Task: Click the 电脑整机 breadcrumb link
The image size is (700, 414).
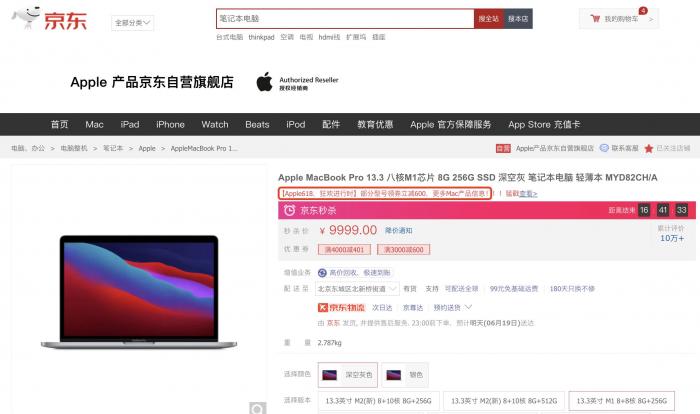Action: (74, 148)
